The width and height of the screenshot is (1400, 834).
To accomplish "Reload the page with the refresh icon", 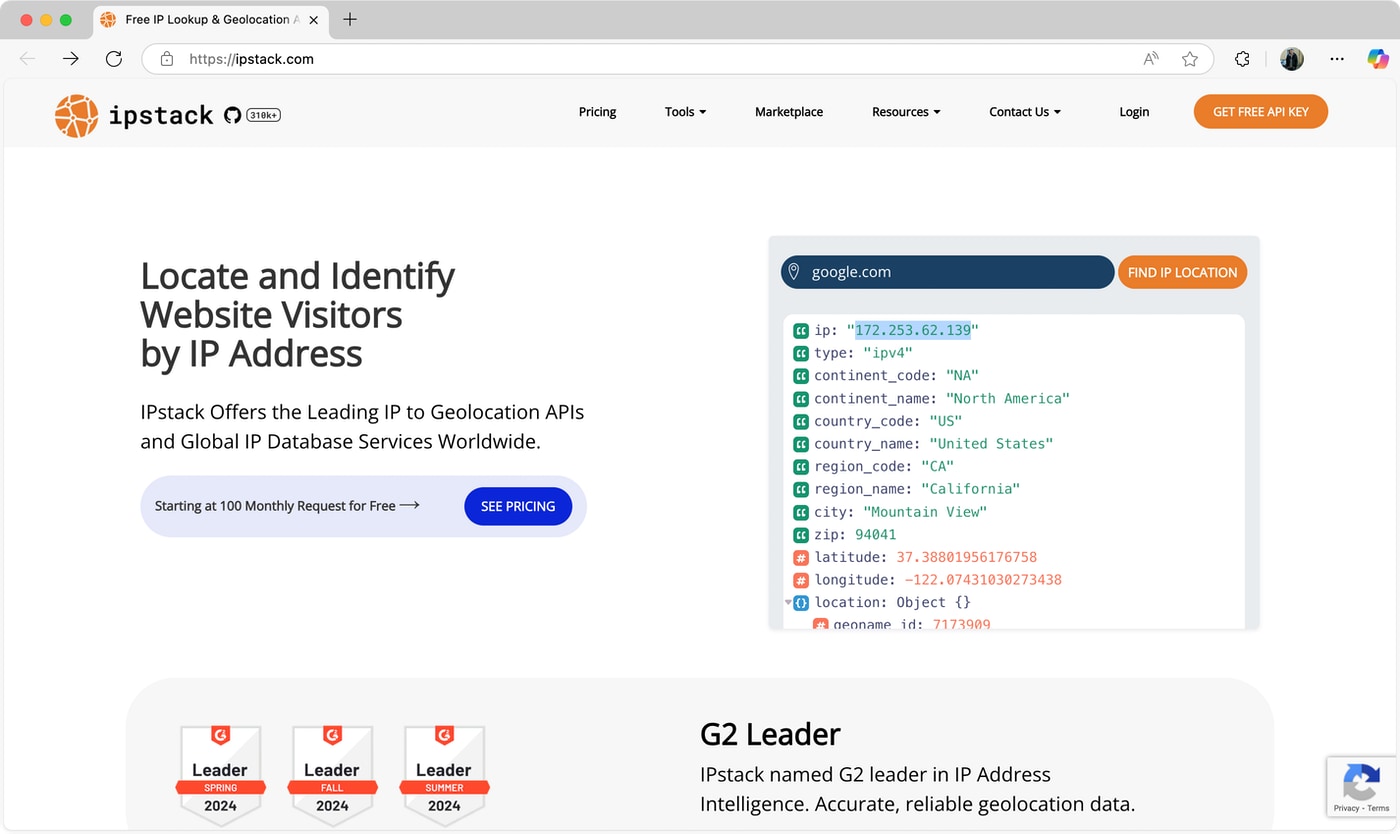I will click(114, 59).
